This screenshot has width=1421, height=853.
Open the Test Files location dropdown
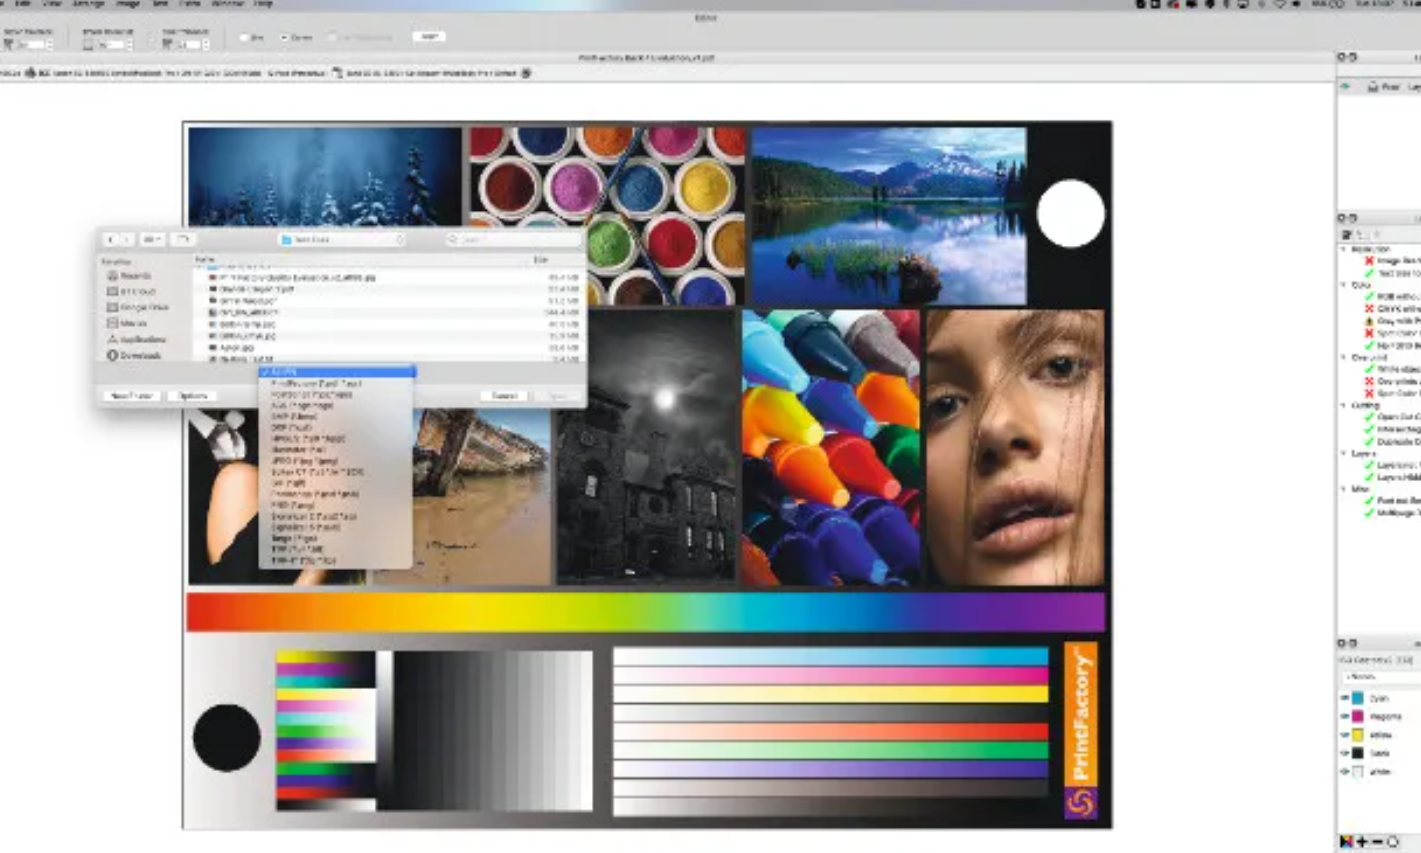click(342, 240)
